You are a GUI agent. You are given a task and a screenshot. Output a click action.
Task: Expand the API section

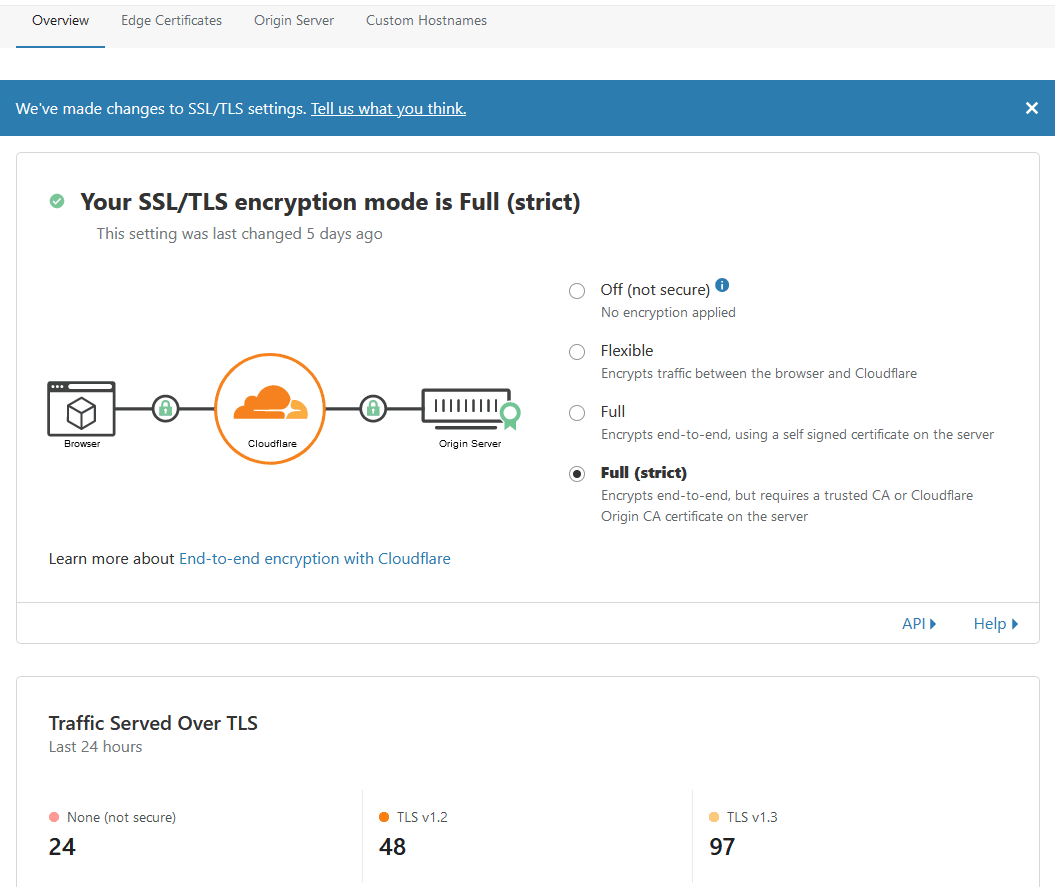[919, 624]
